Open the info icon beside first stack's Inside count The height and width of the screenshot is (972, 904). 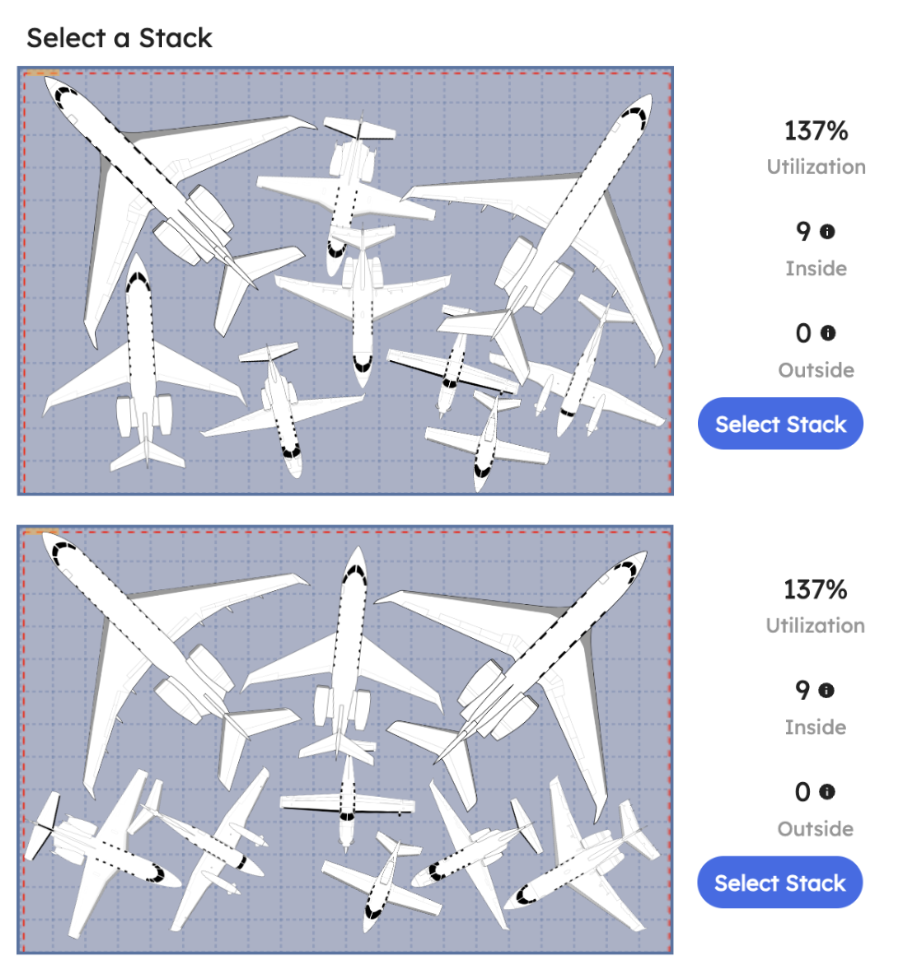tap(827, 231)
